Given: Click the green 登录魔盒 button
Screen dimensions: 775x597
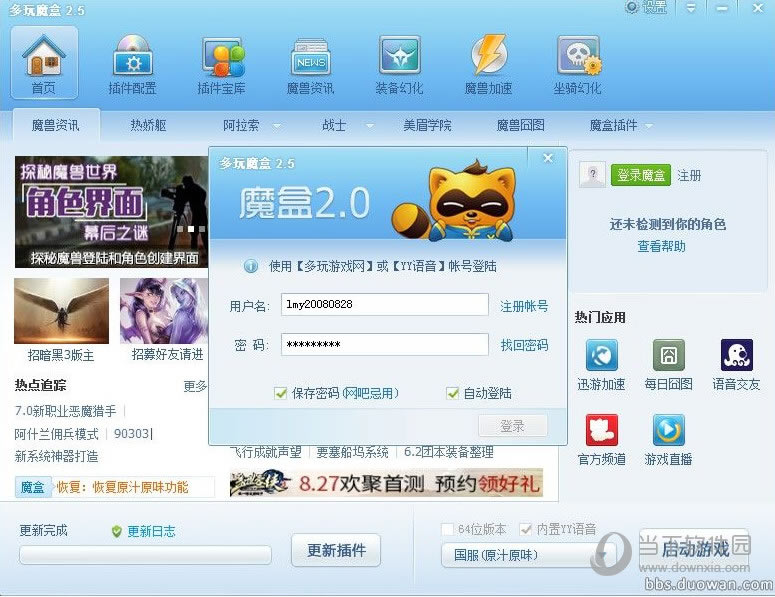Looking at the screenshot, I should 641,175.
